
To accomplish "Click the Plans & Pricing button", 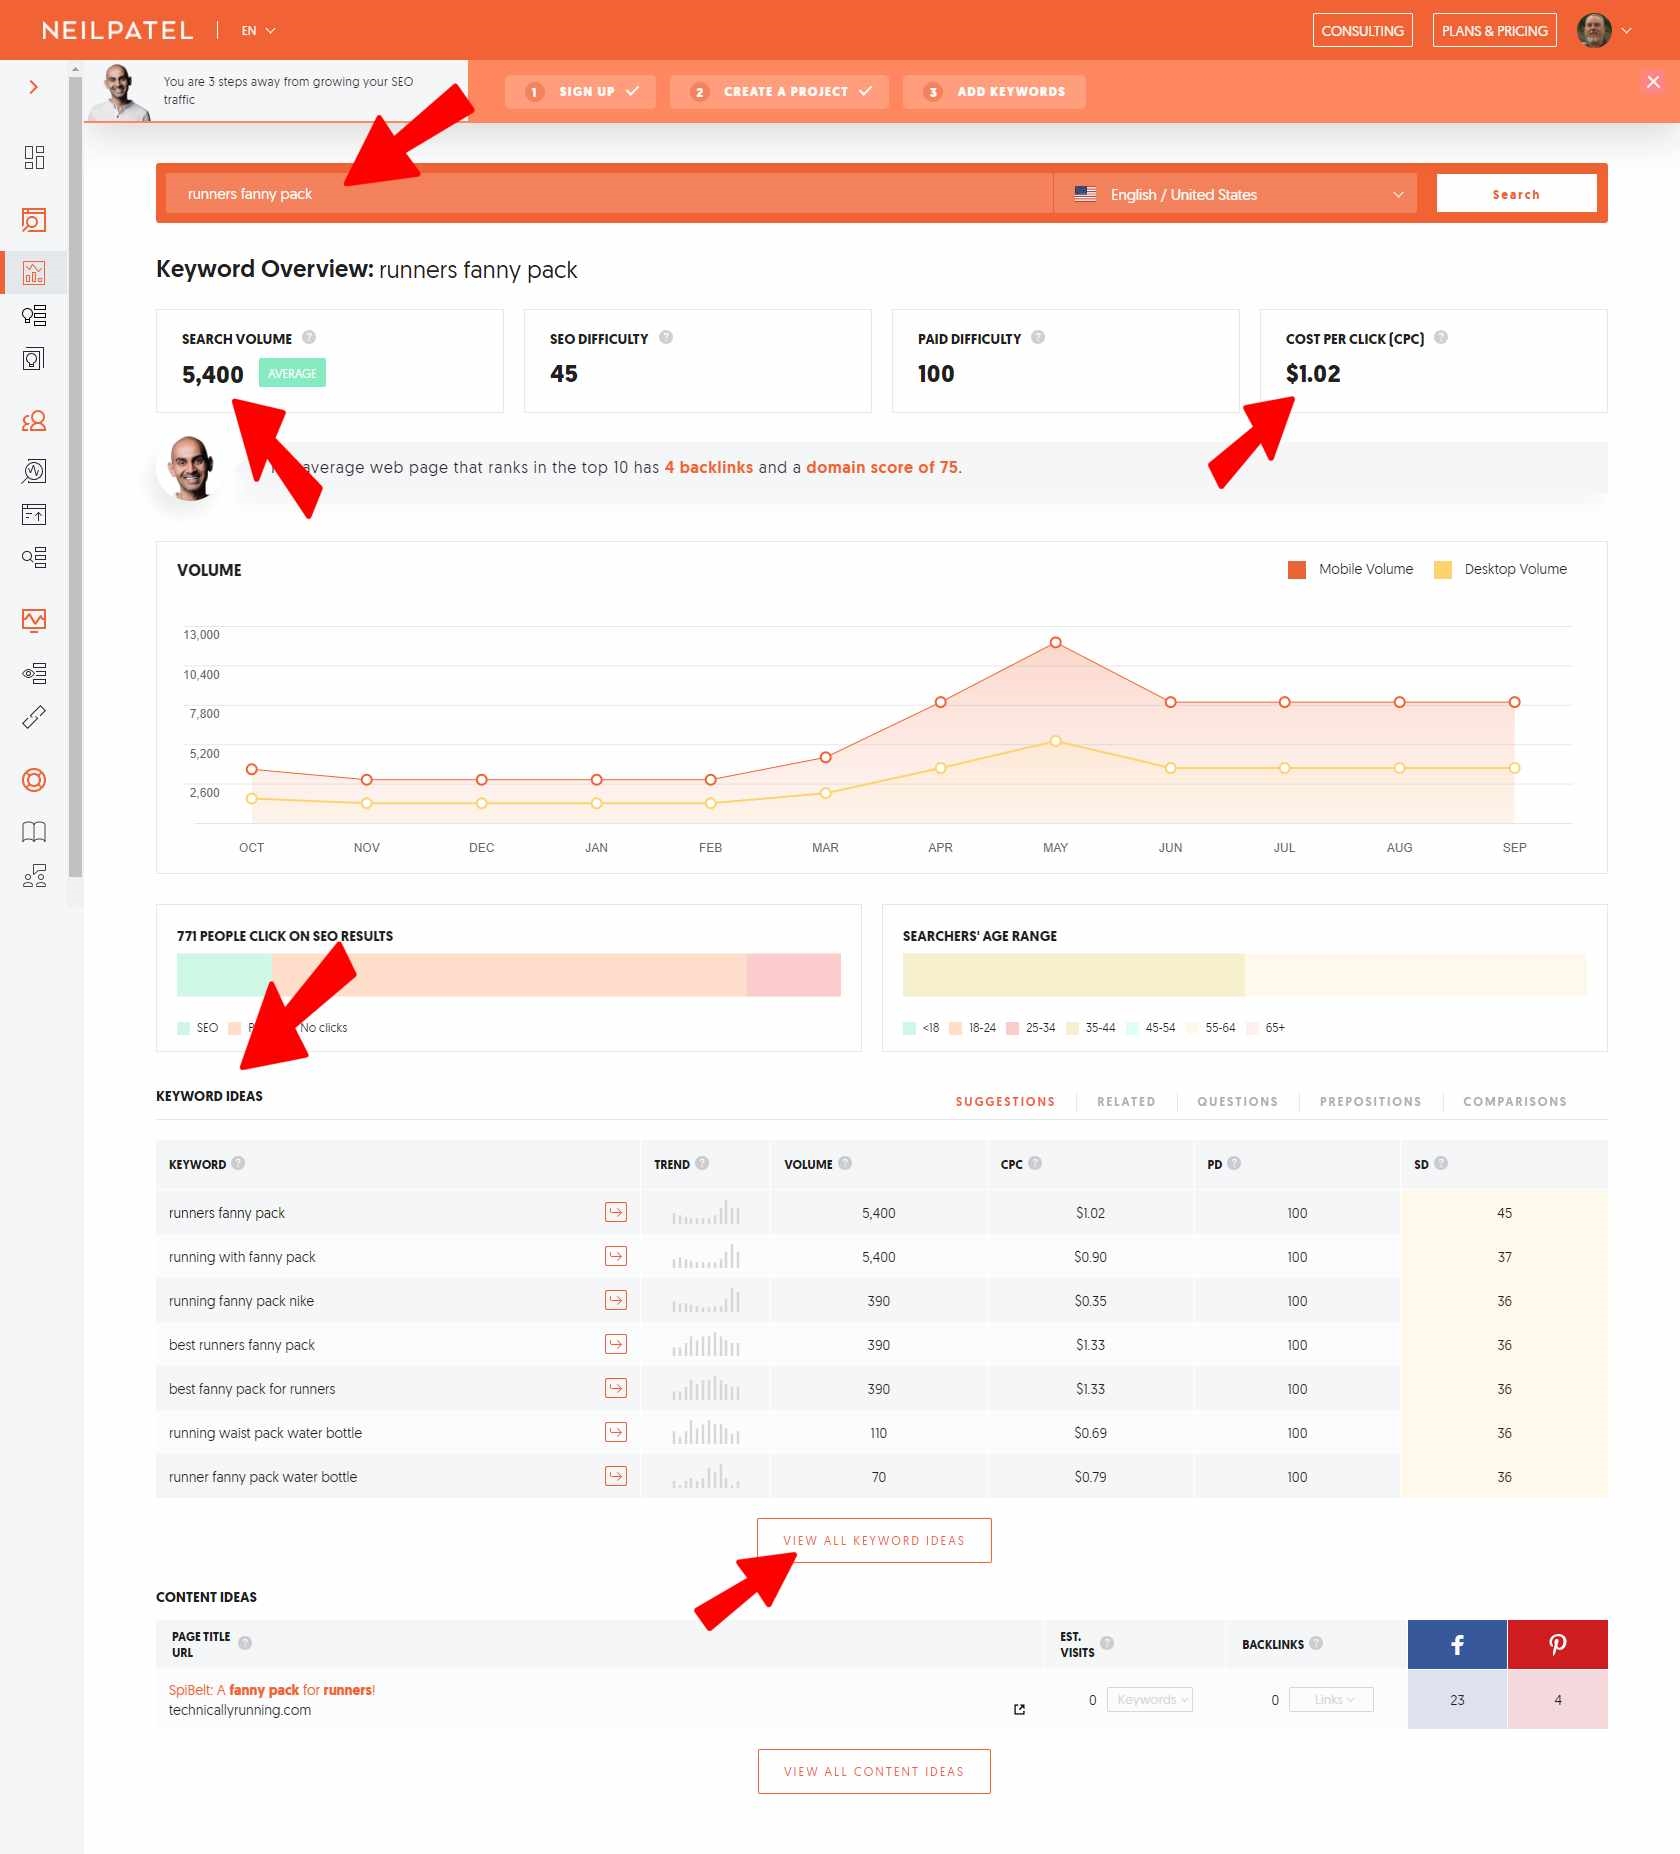I will pyautogui.click(x=1494, y=31).
